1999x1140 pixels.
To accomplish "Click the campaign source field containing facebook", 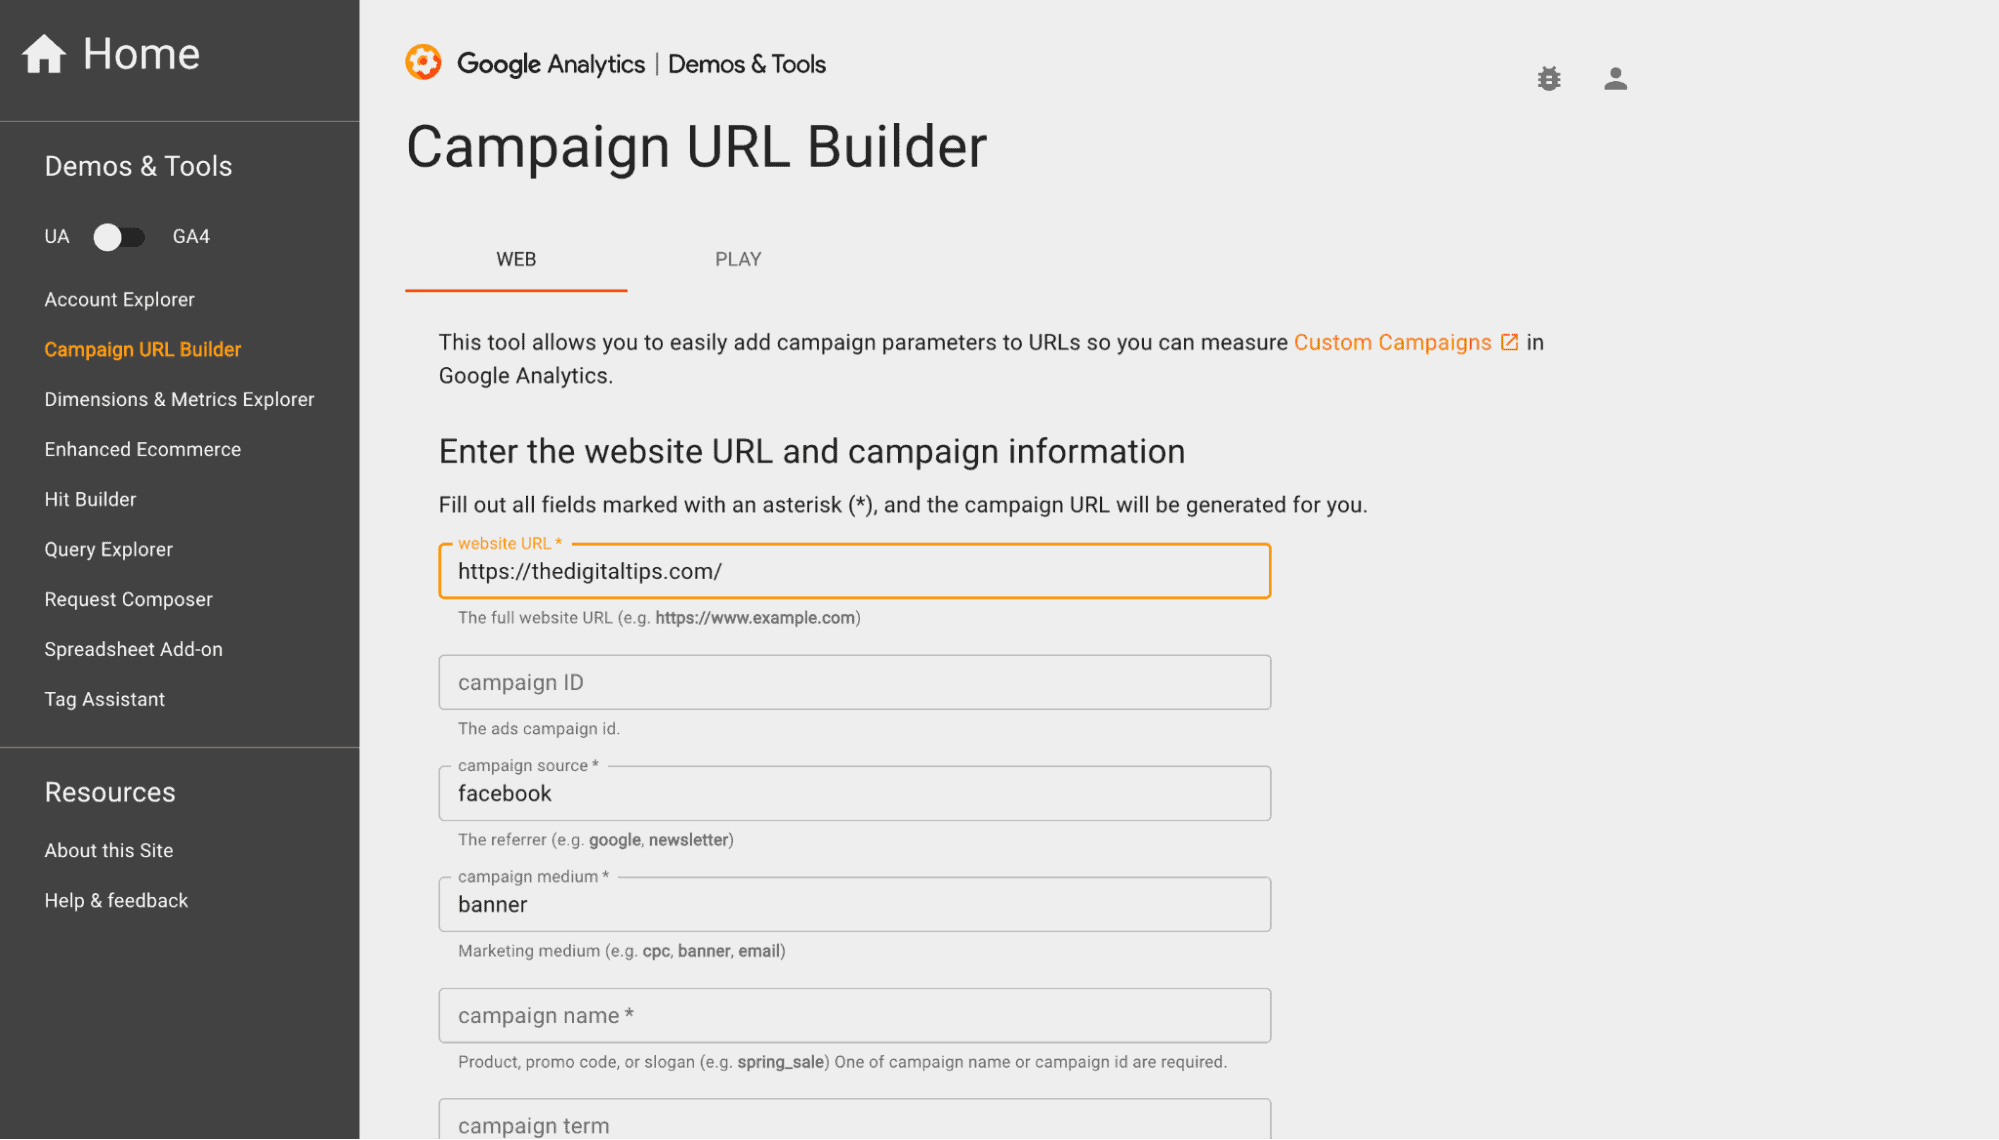I will click(854, 794).
